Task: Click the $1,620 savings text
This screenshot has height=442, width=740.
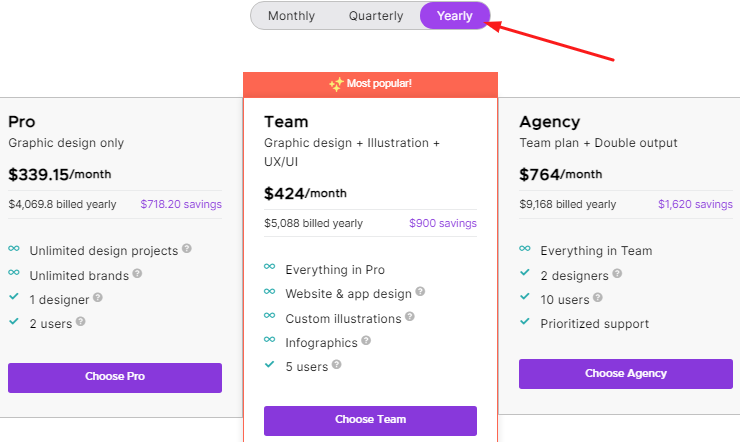Action: click(695, 204)
